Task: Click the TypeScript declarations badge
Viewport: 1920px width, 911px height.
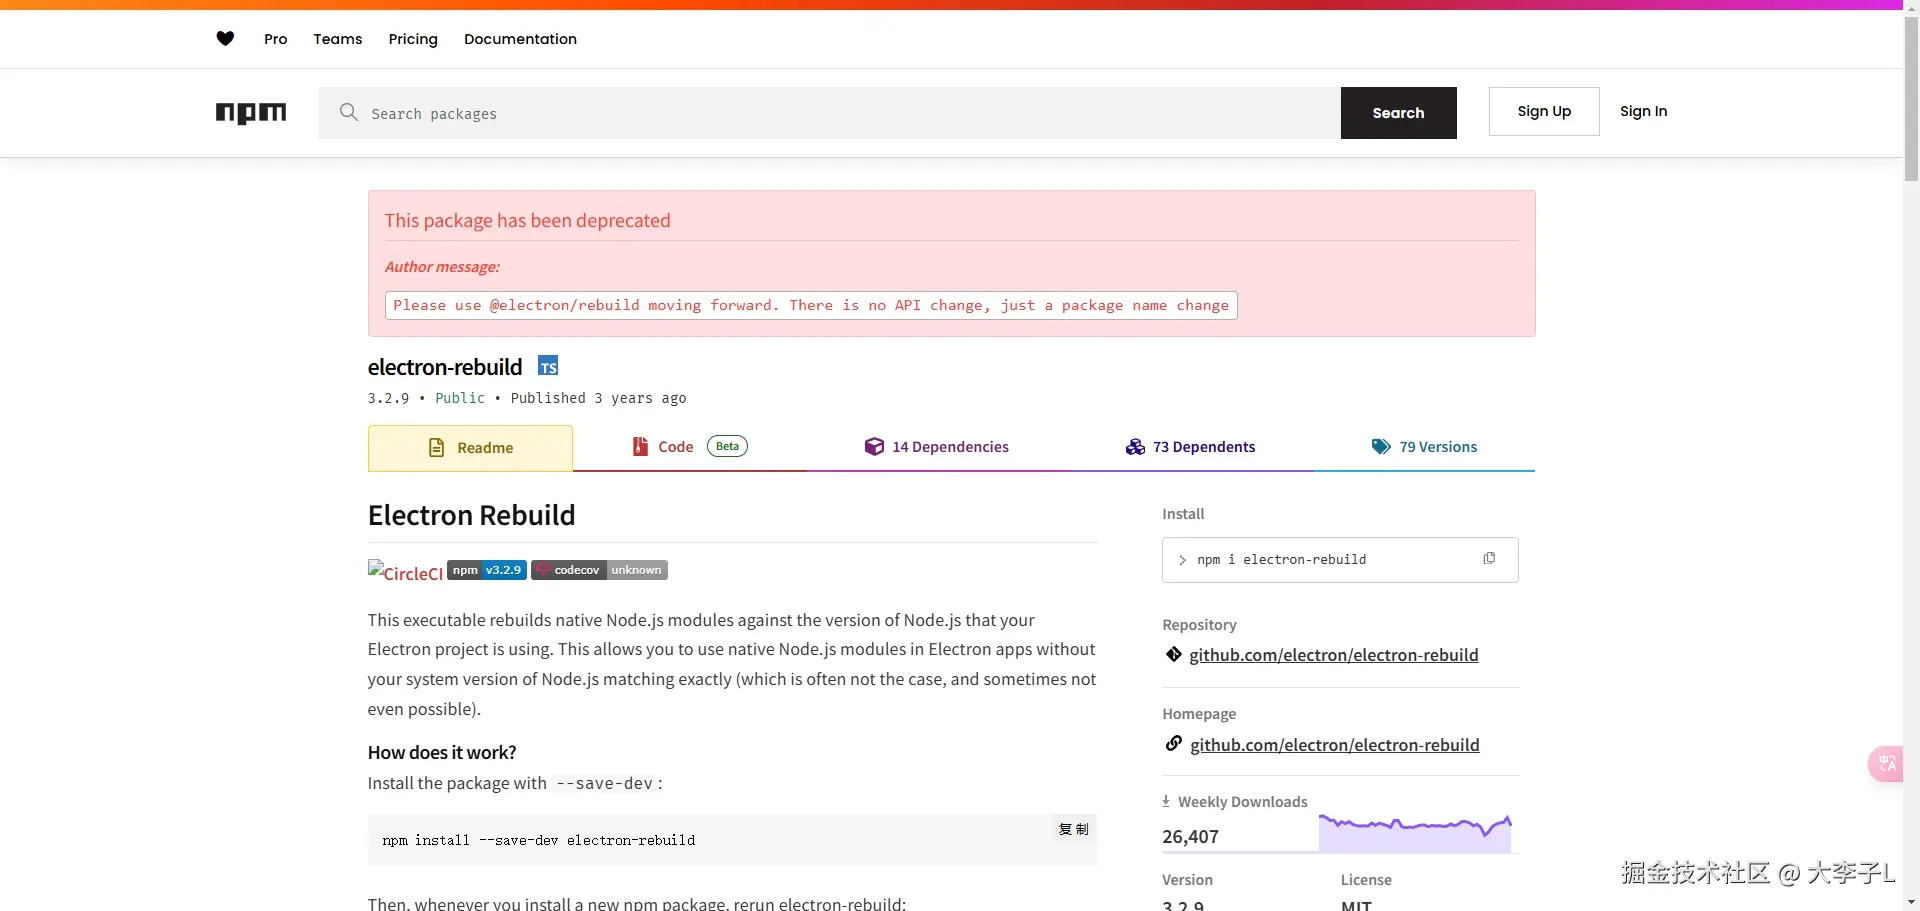Action: click(548, 366)
